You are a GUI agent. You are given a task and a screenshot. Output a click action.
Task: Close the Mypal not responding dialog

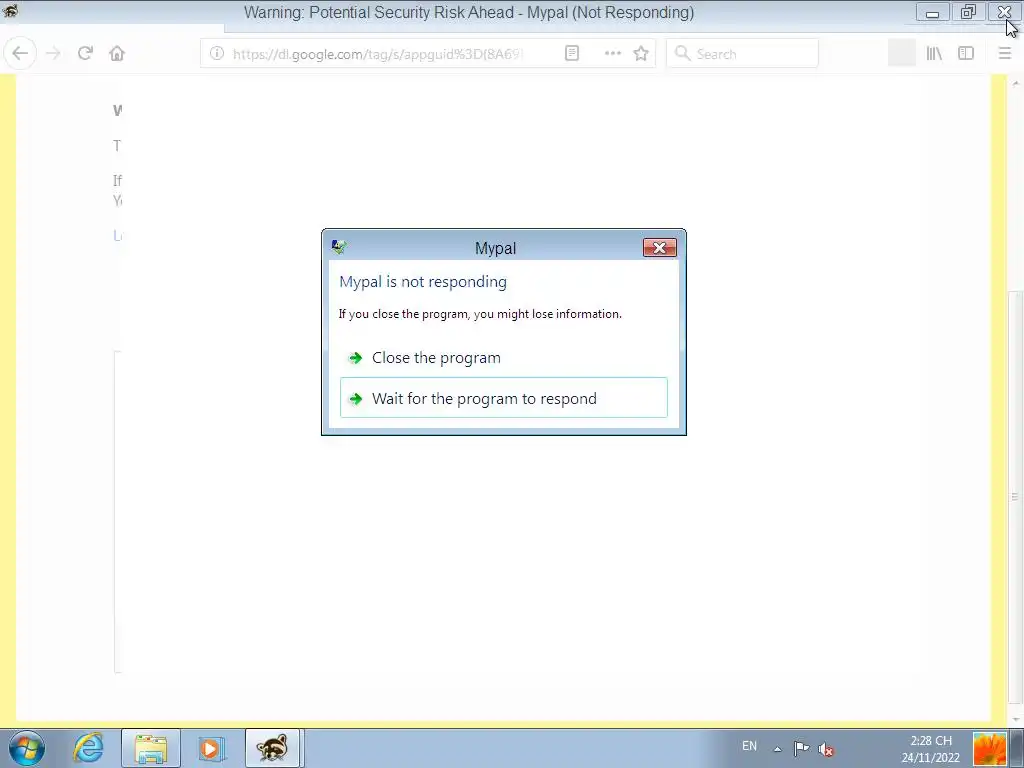tap(660, 248)
